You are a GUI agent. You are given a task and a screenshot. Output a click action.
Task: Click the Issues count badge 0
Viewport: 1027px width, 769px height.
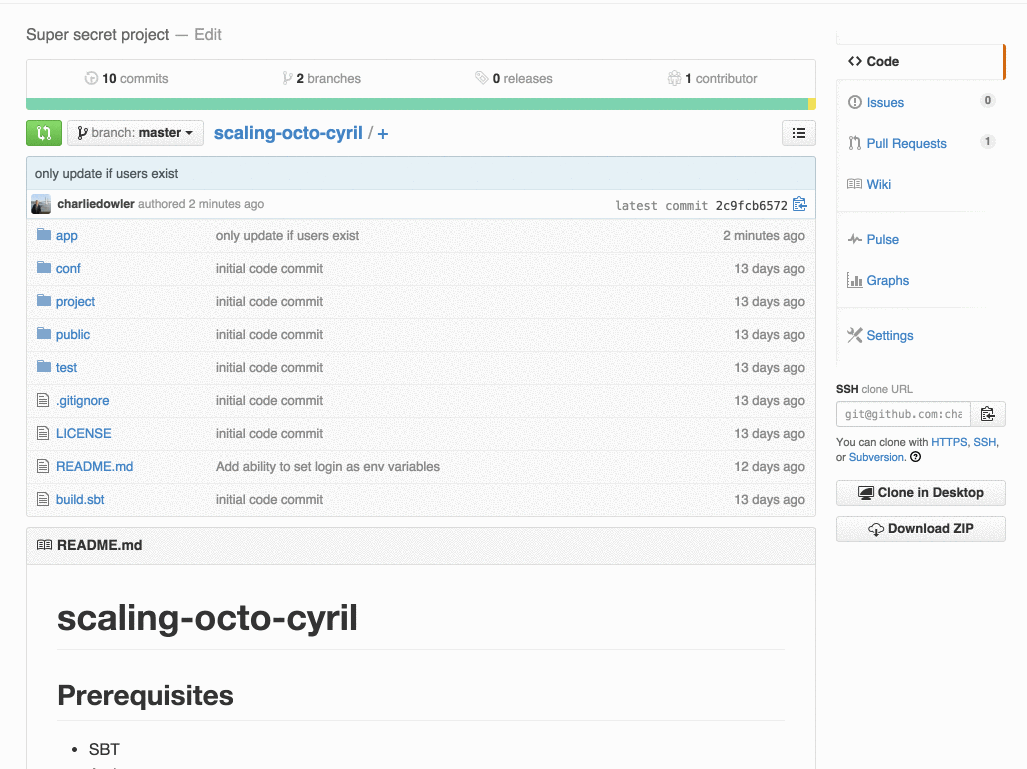tap(988, 100)
